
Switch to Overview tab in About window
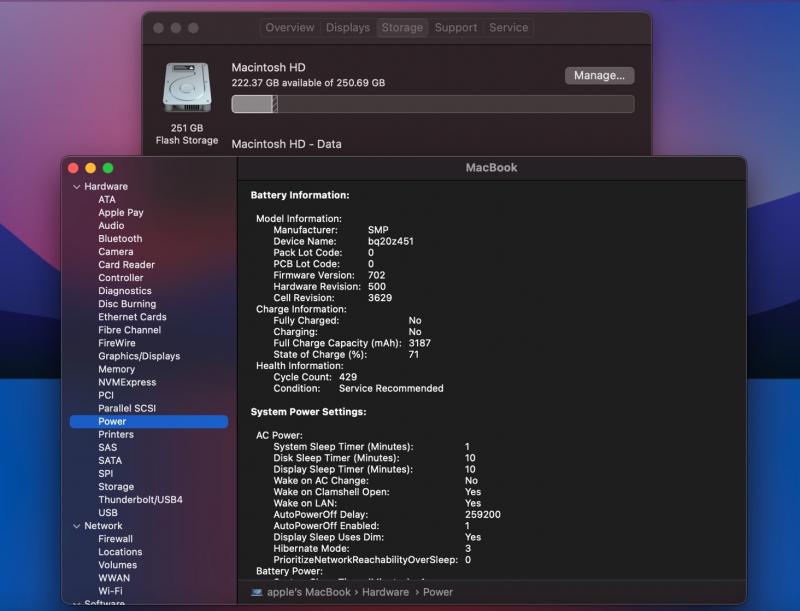[x=290, y=28]
